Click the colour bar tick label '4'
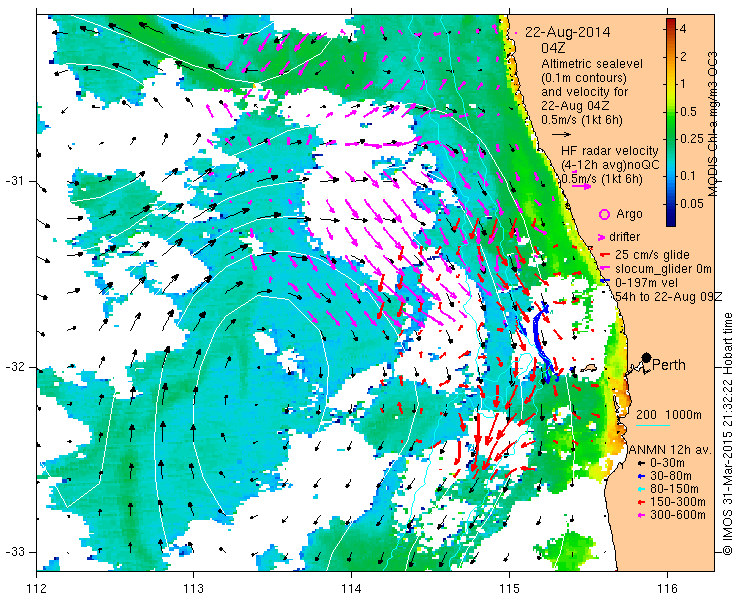Viewport: 740px width, 600px height. tap(683, 29)
